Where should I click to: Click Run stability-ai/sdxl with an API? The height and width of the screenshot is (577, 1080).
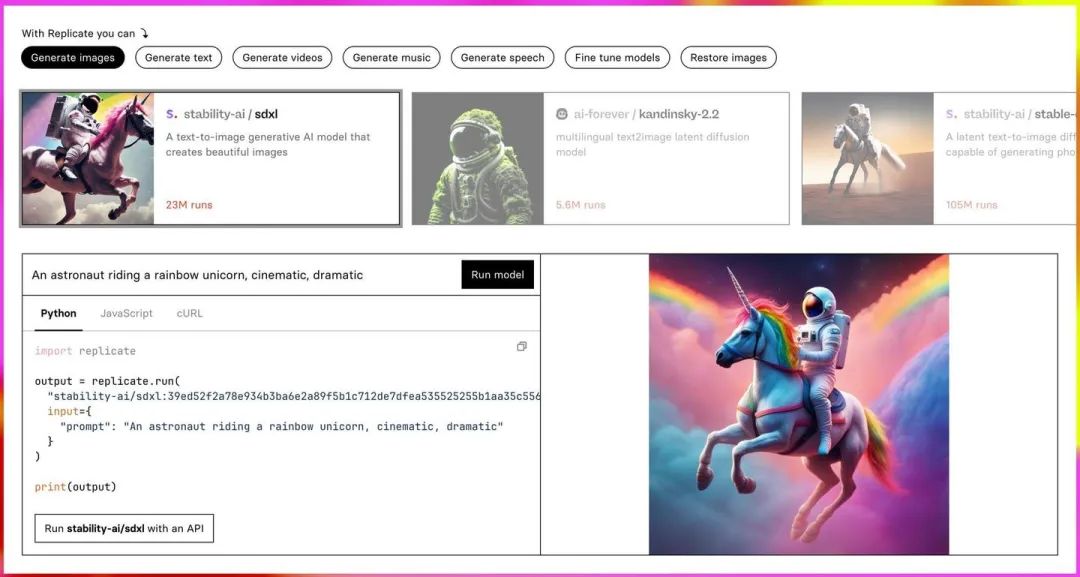click(124, 528)
